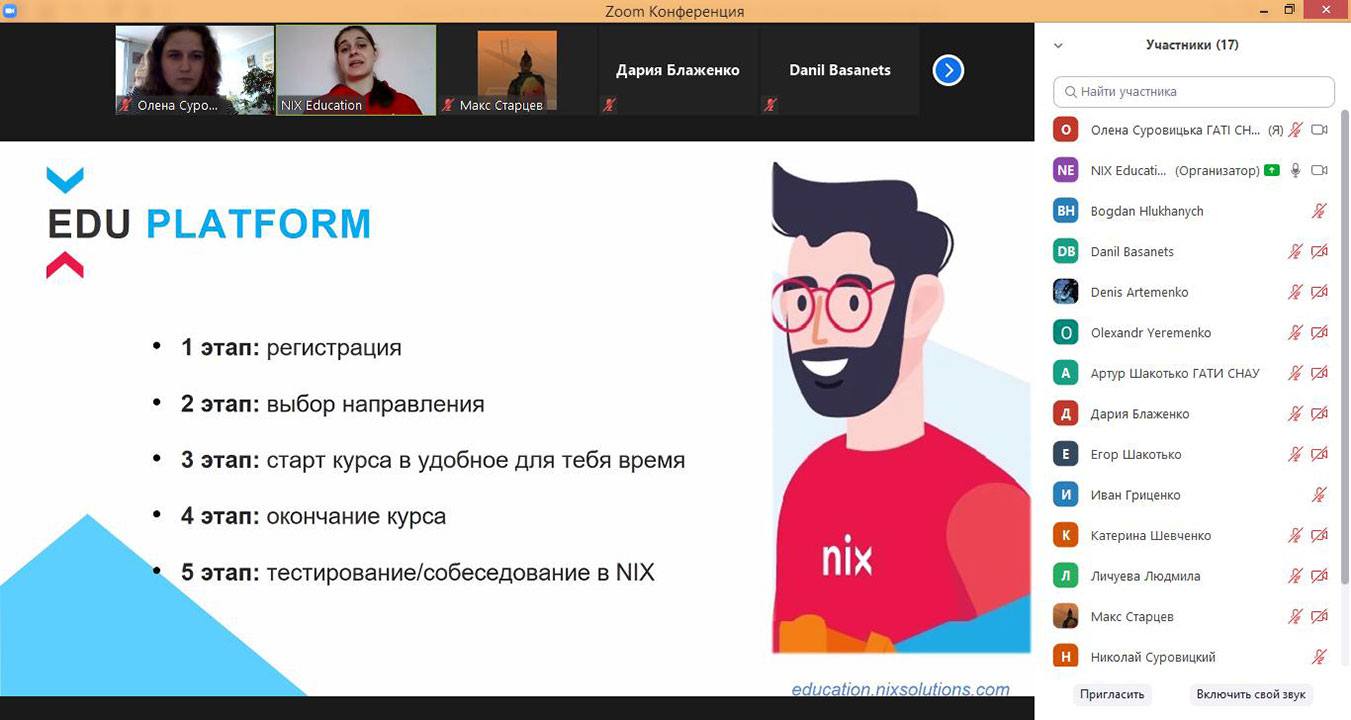Image resolution: width=1351 pixels, height=720 pixels.
Task: Click the disabled camera icon for Личуева Людмила
Action: [1319, 576]
